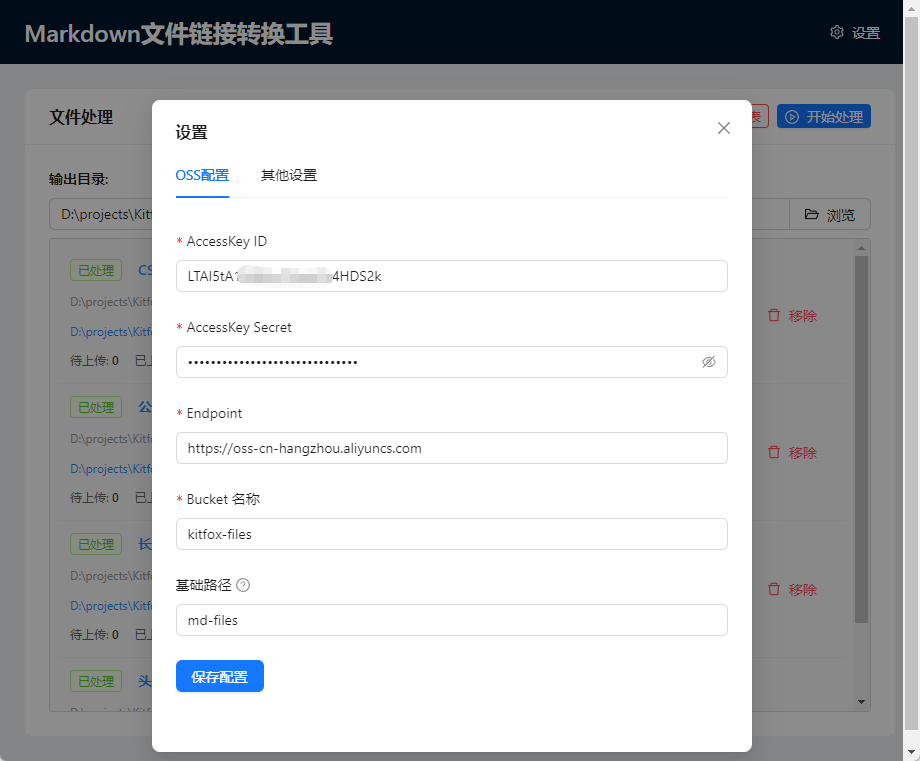The width and height of the screenshot is (920, 761).
Task: Open the settings gear icon in the header
Action: click(x=837, y=31)
